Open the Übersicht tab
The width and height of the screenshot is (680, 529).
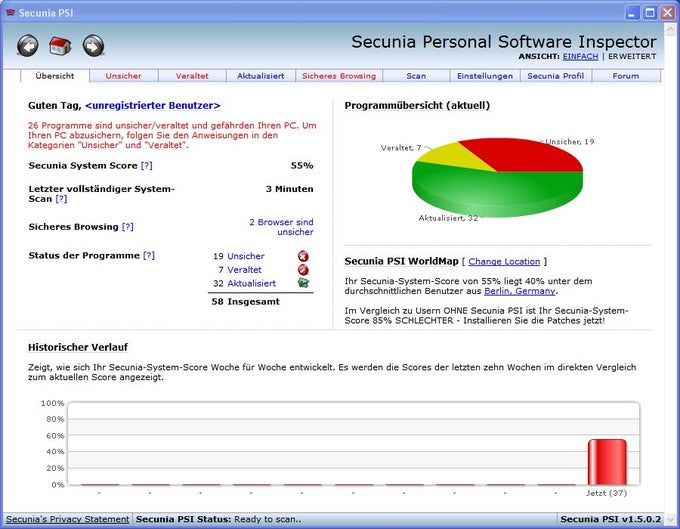click(x=55, y=76)
